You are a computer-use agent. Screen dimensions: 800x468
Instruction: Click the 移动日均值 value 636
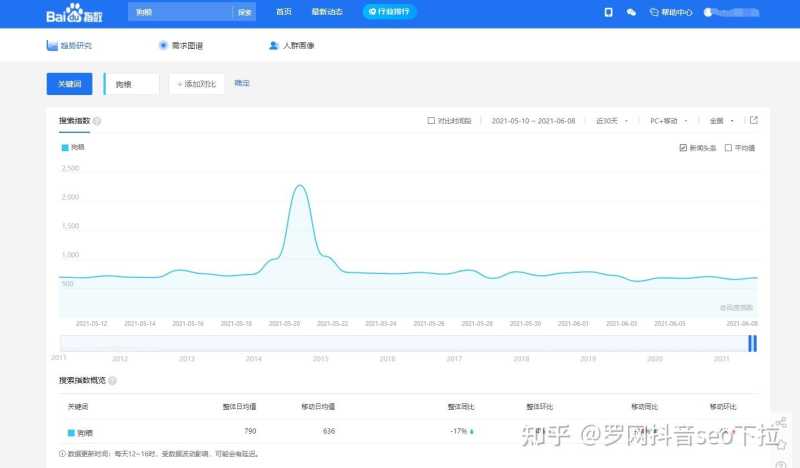329,431
